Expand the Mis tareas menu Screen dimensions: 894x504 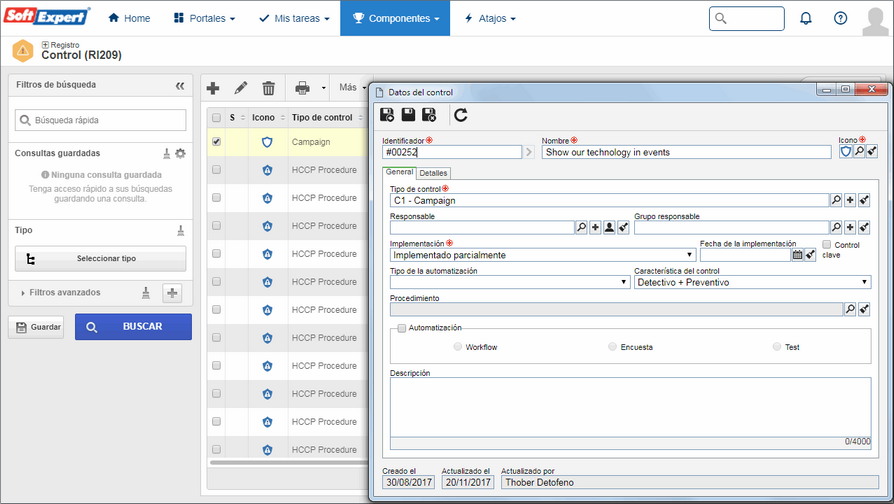tap(294, 18)
